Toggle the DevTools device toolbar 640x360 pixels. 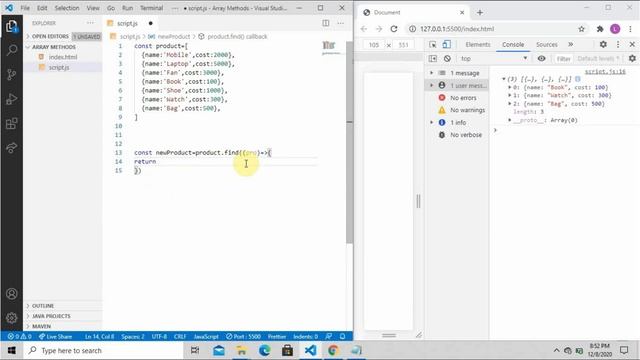(447, 44)
